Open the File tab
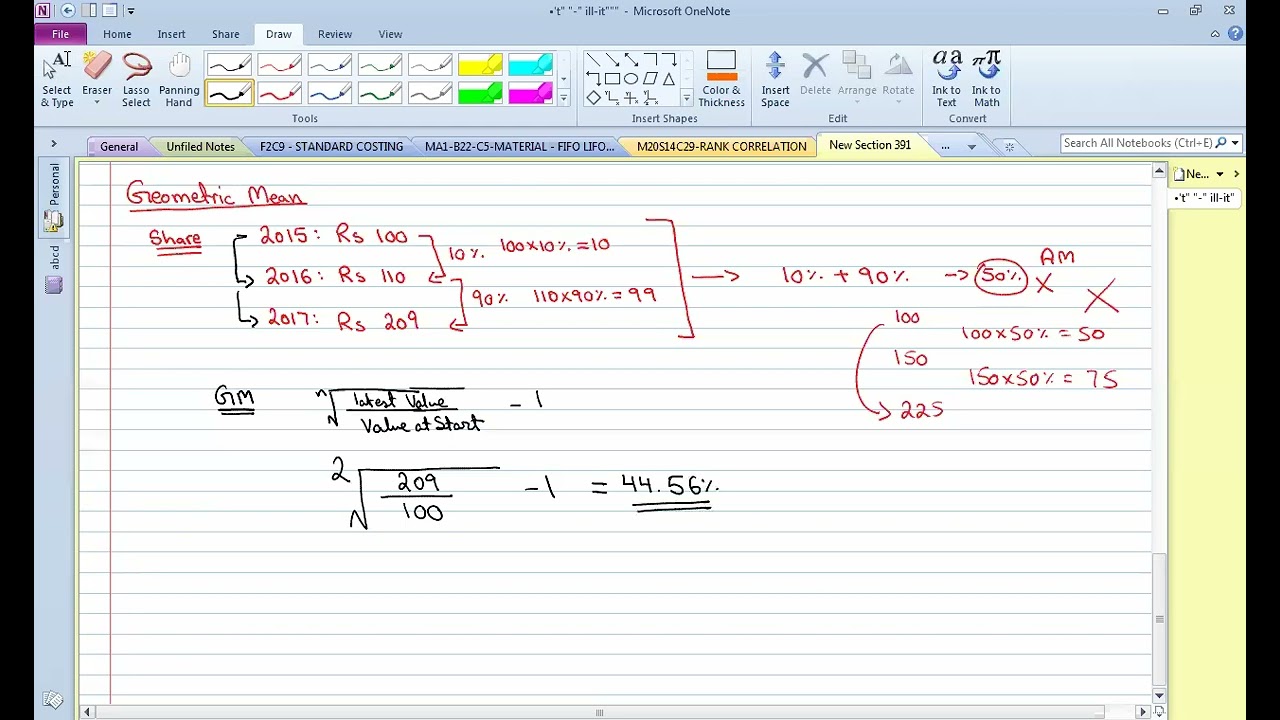This screenshot has width=1280, height=720. 60,34
